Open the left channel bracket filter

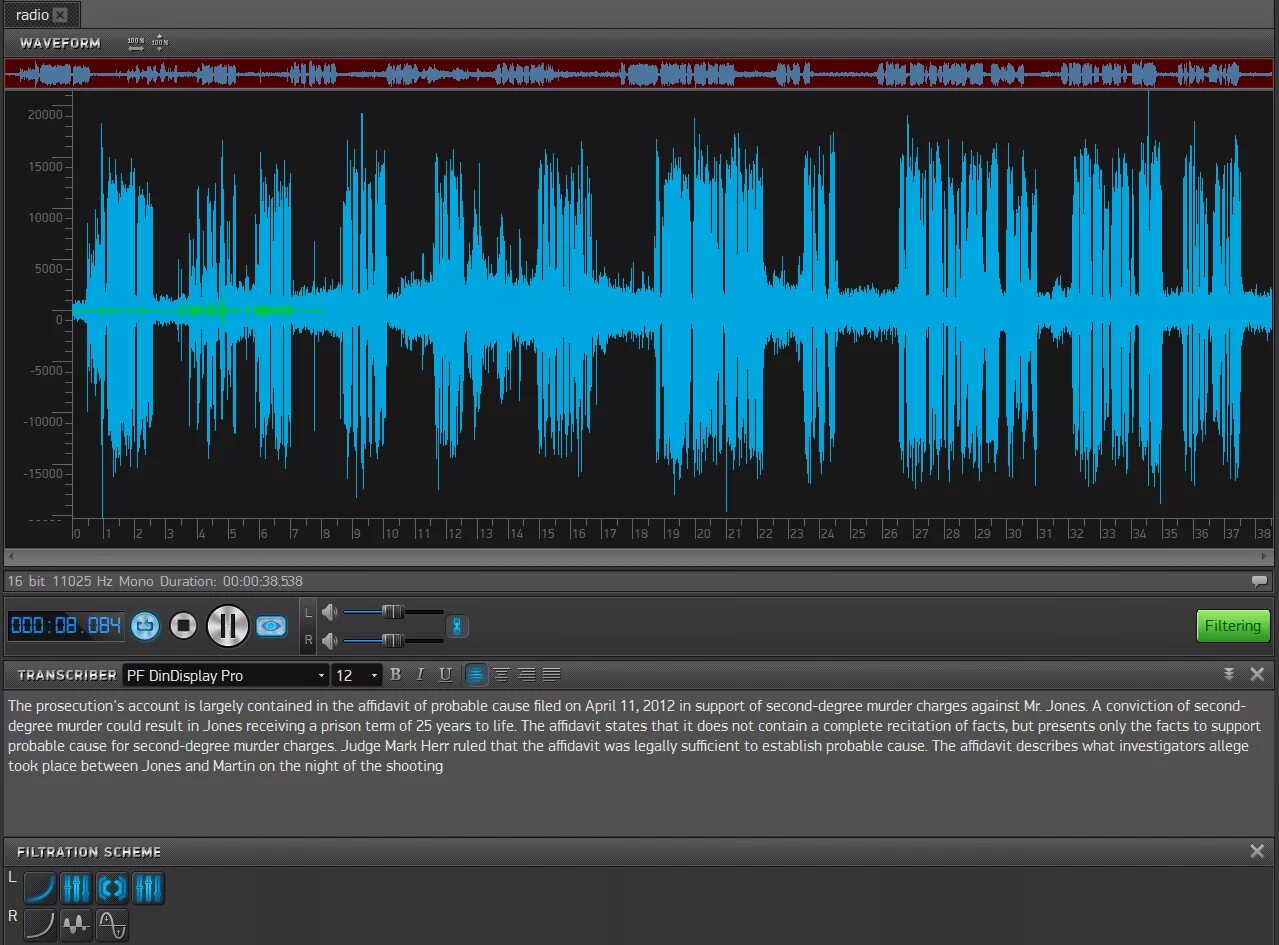click(112, 888)
